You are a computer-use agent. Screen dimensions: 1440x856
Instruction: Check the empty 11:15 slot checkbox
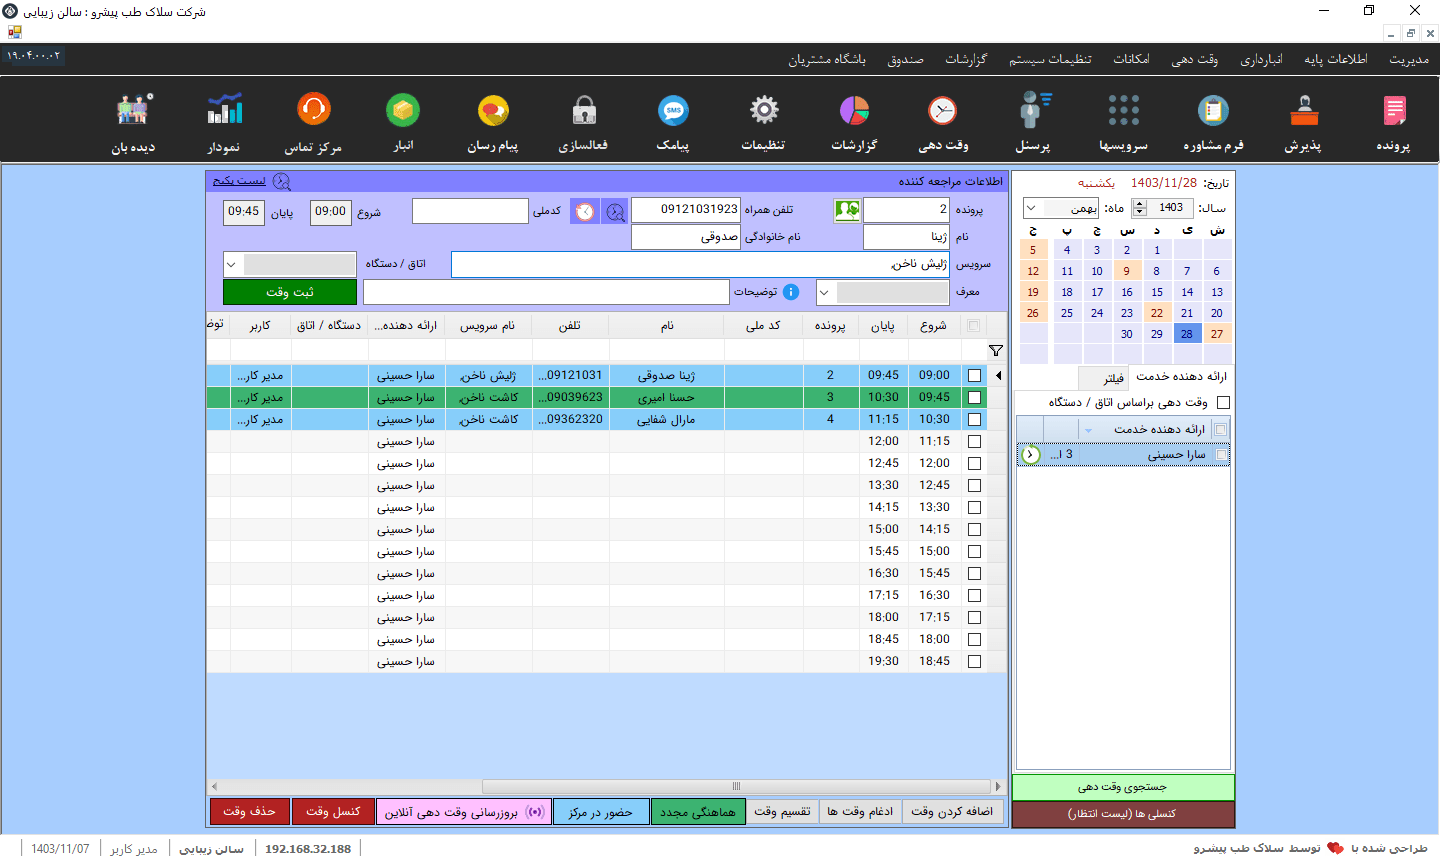[975, 442]
